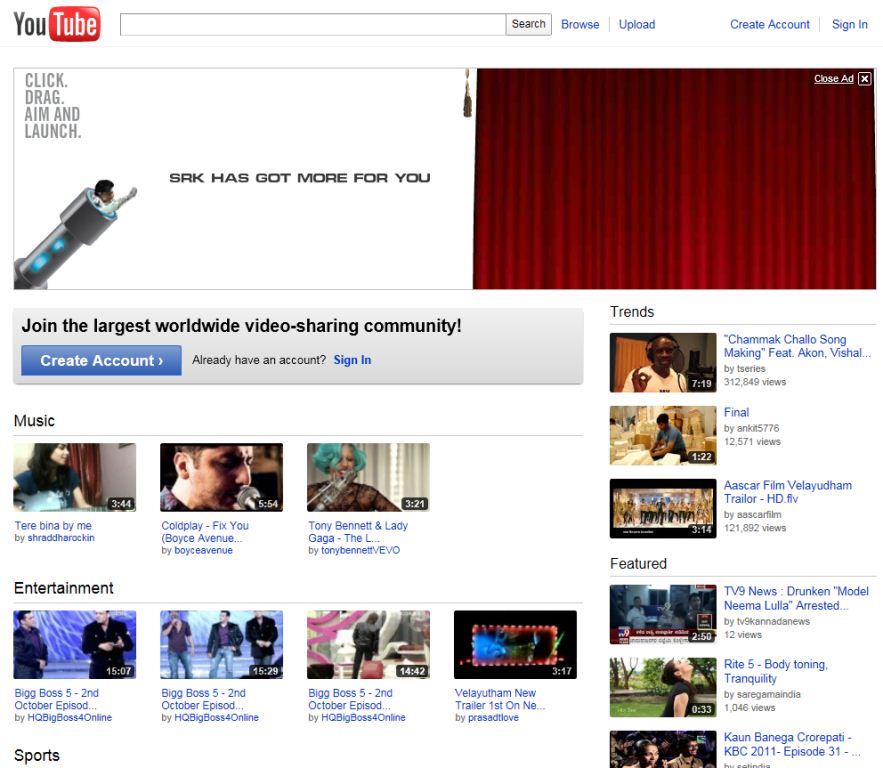Open TV9 News Drunken Model thumbnail
Screen dimensions: 883x768
coord(663,614)
